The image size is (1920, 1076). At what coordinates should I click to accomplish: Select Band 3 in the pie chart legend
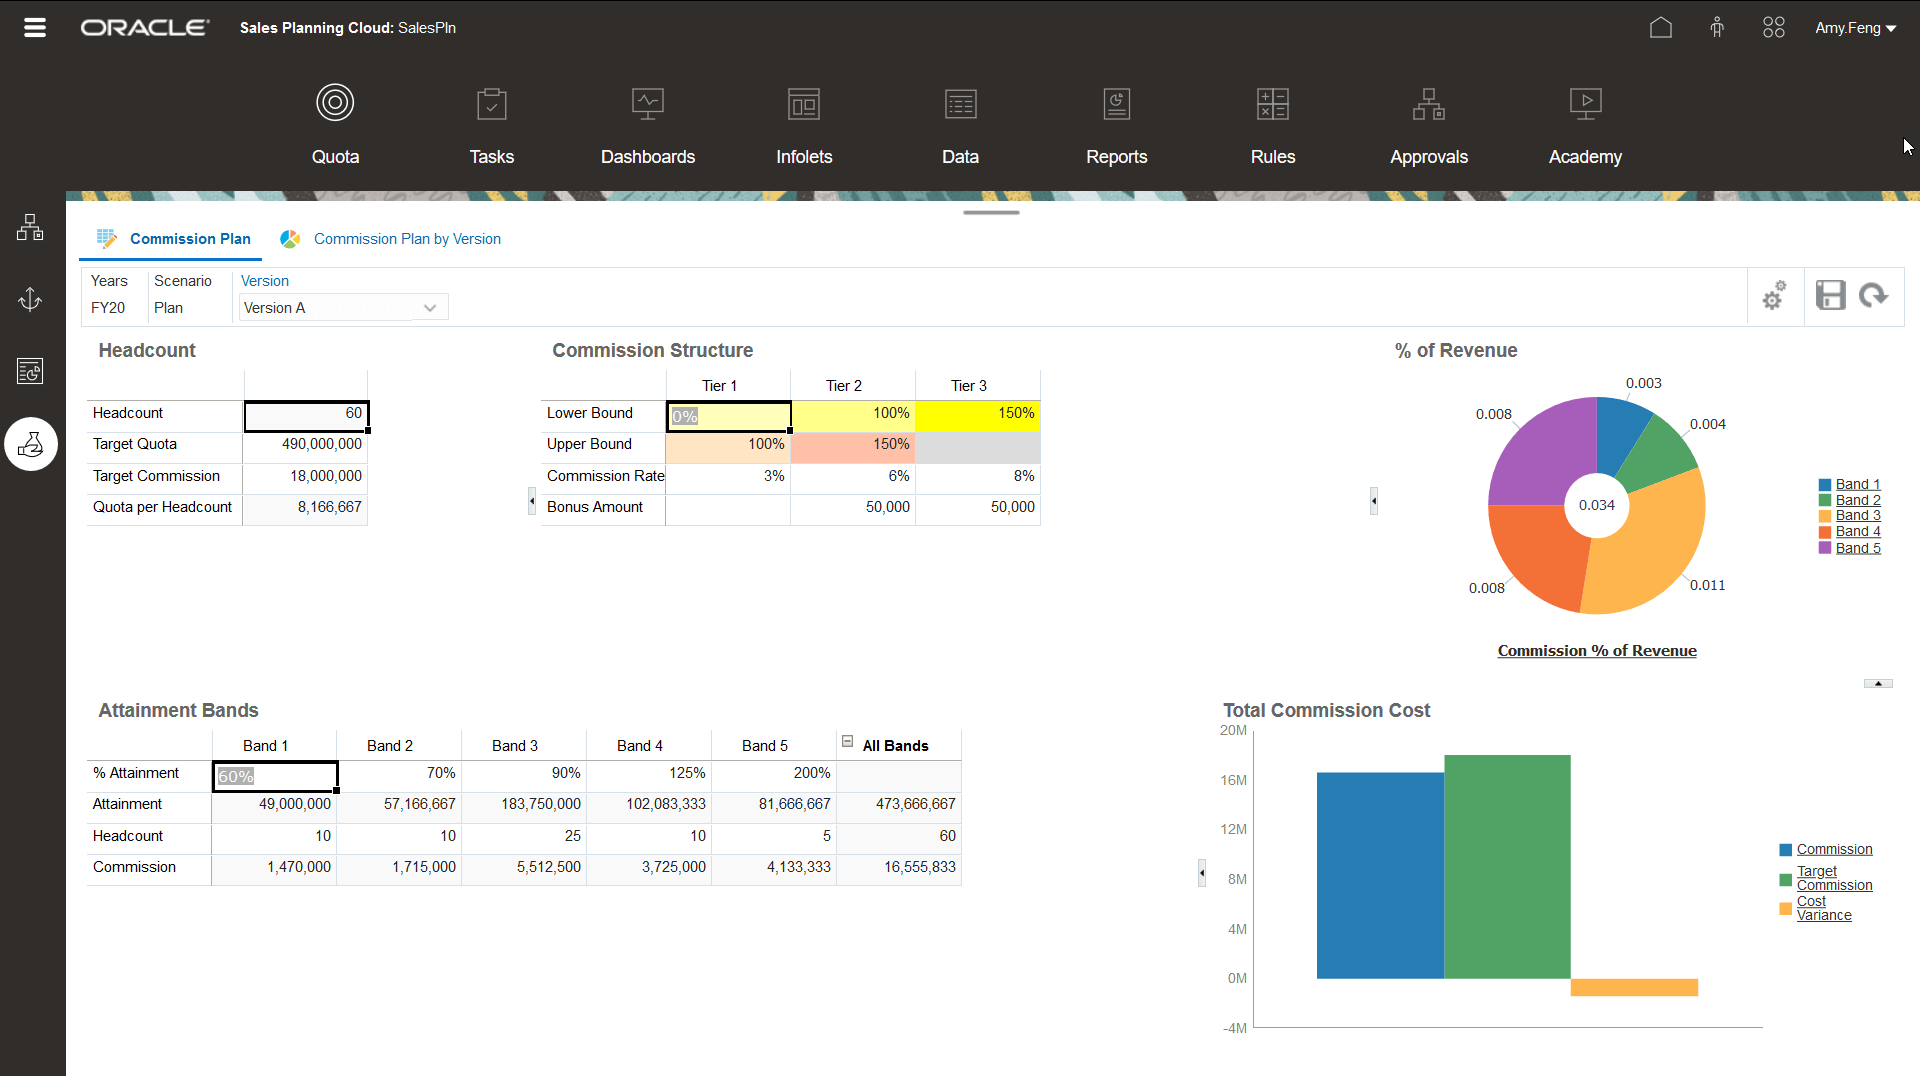point(1857,515)
